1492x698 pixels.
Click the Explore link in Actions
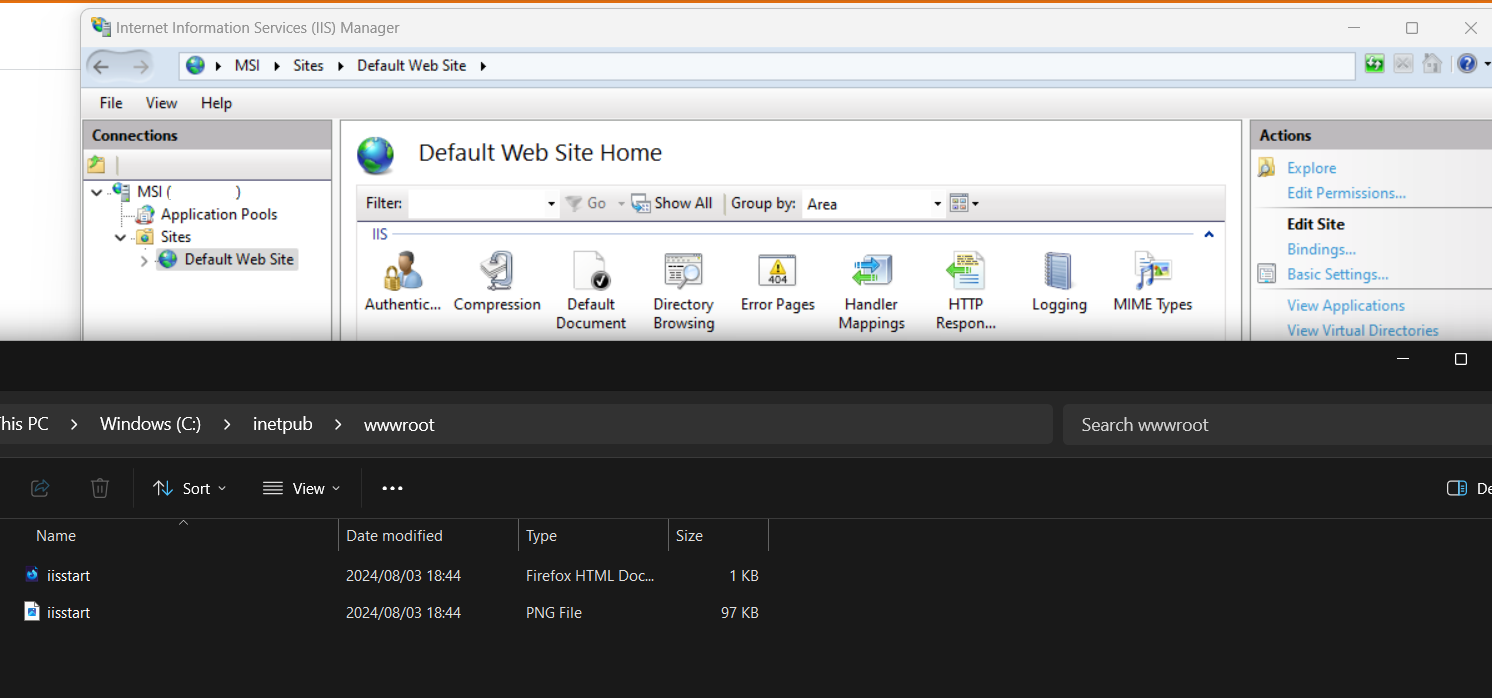(1311, 168)
